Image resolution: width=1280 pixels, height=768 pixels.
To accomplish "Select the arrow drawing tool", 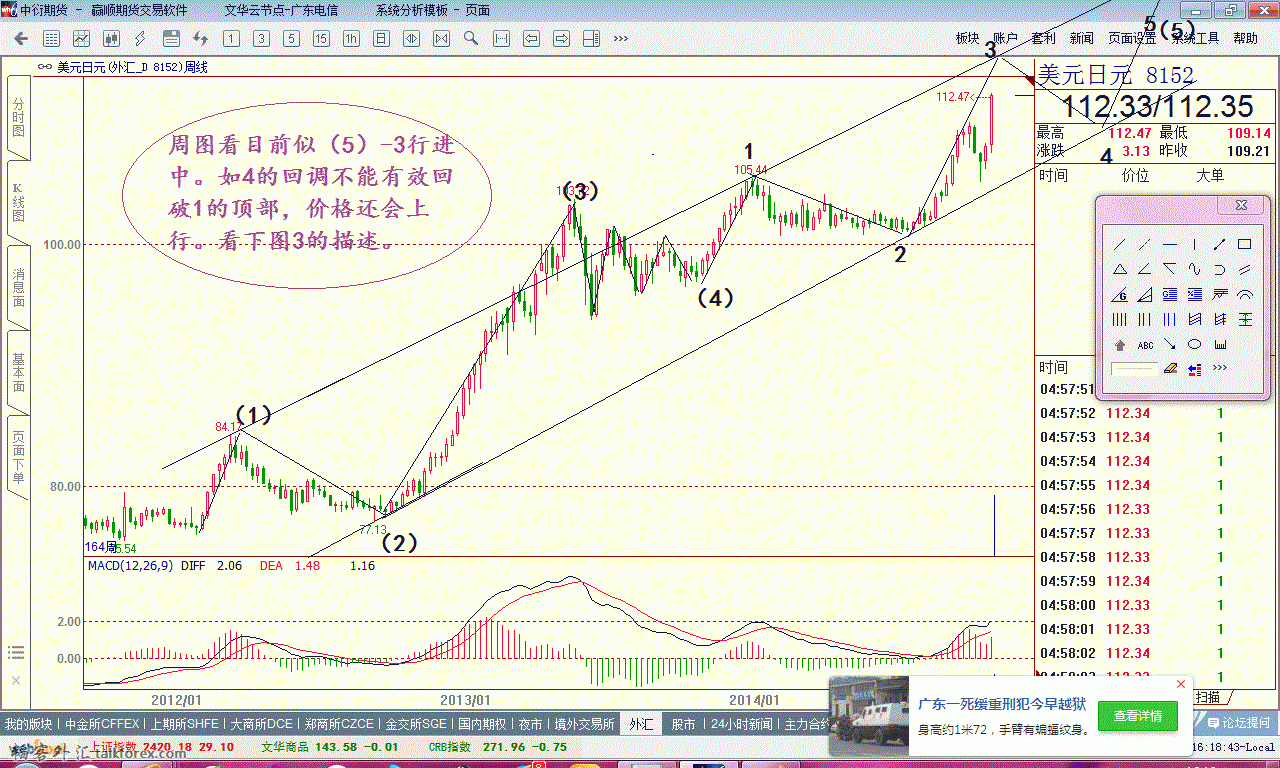I will [x=1170, y=344].
